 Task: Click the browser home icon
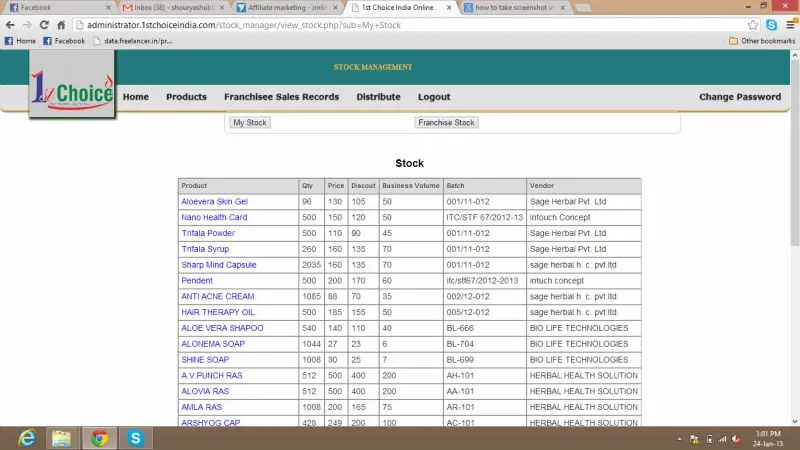63,24
